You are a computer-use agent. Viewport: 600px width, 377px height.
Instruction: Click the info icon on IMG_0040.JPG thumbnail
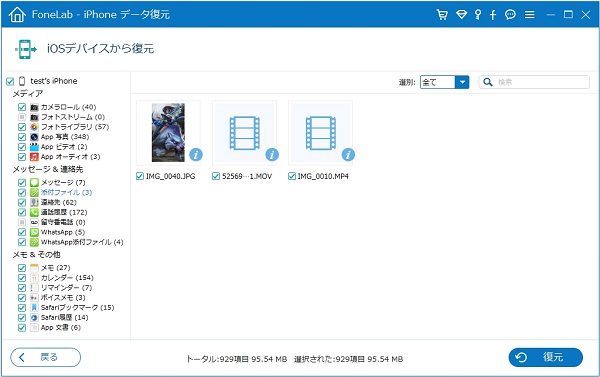(196, 155)
